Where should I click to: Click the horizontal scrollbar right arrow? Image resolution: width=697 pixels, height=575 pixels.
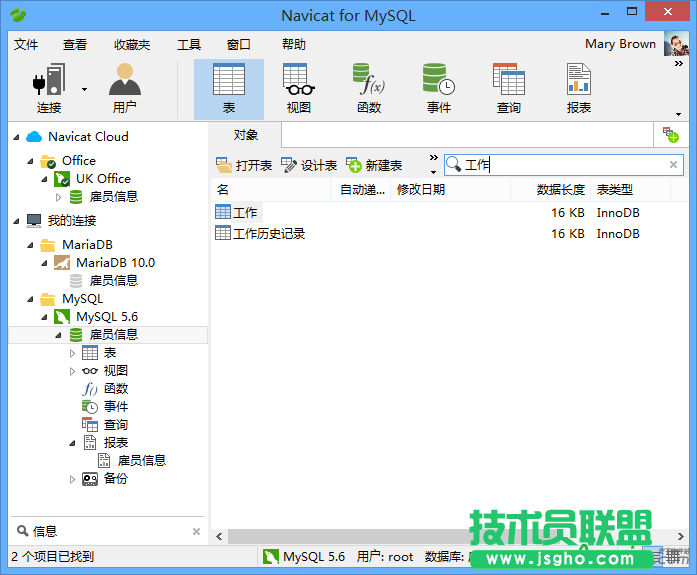[681, 536]
